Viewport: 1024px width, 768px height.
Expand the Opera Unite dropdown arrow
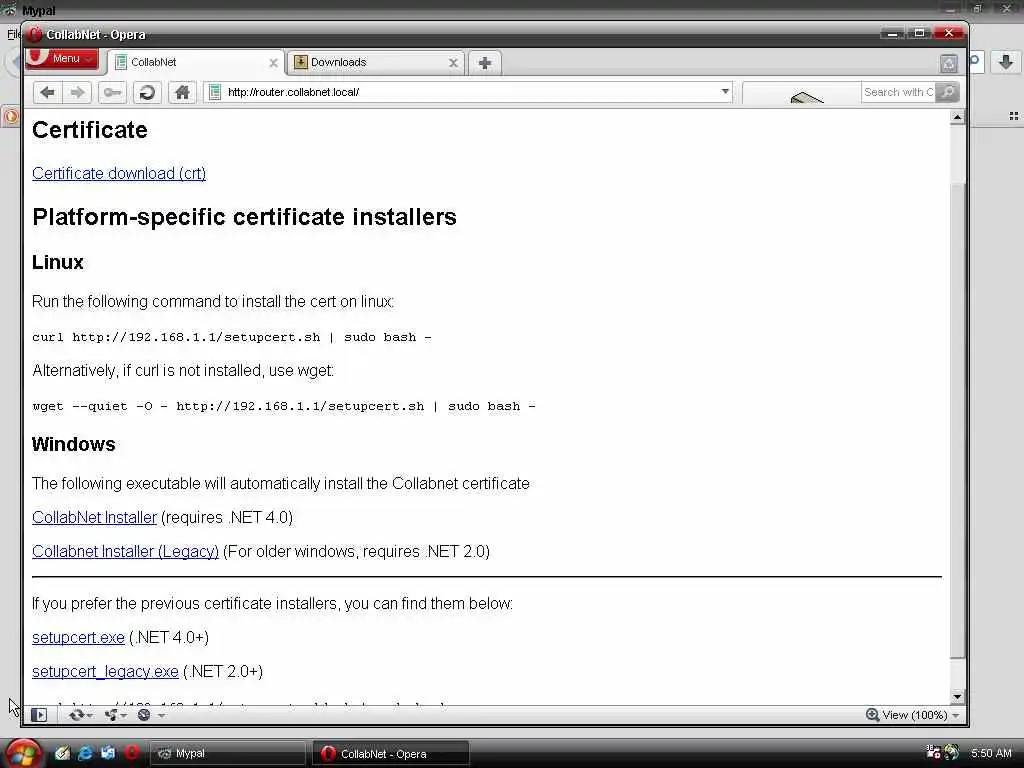(x=123, y=716)
